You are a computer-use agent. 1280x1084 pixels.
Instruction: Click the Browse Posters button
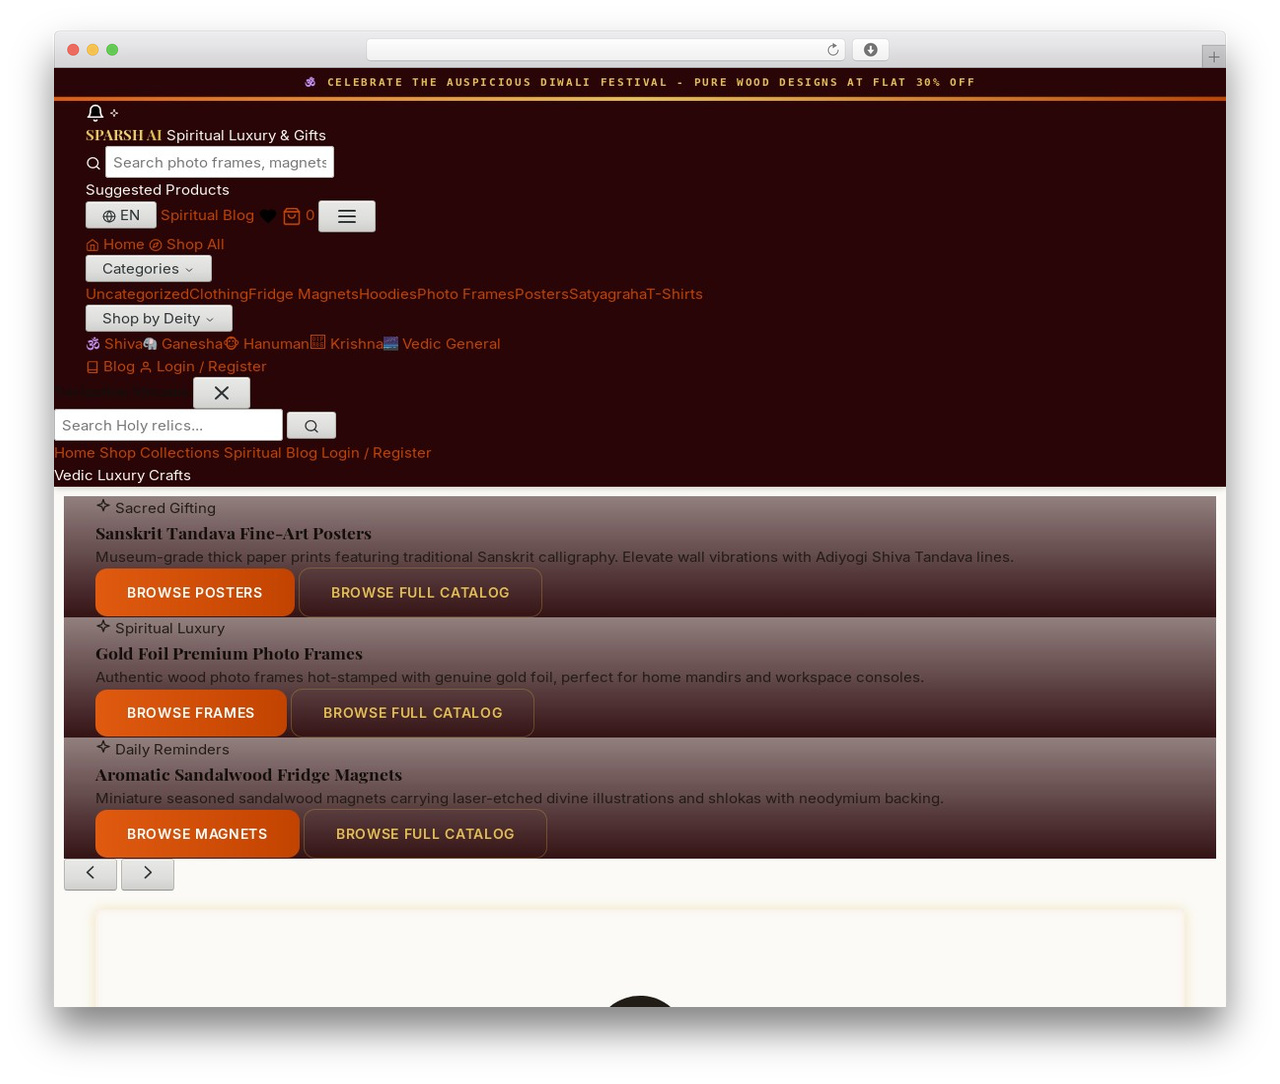pos(195,593)
